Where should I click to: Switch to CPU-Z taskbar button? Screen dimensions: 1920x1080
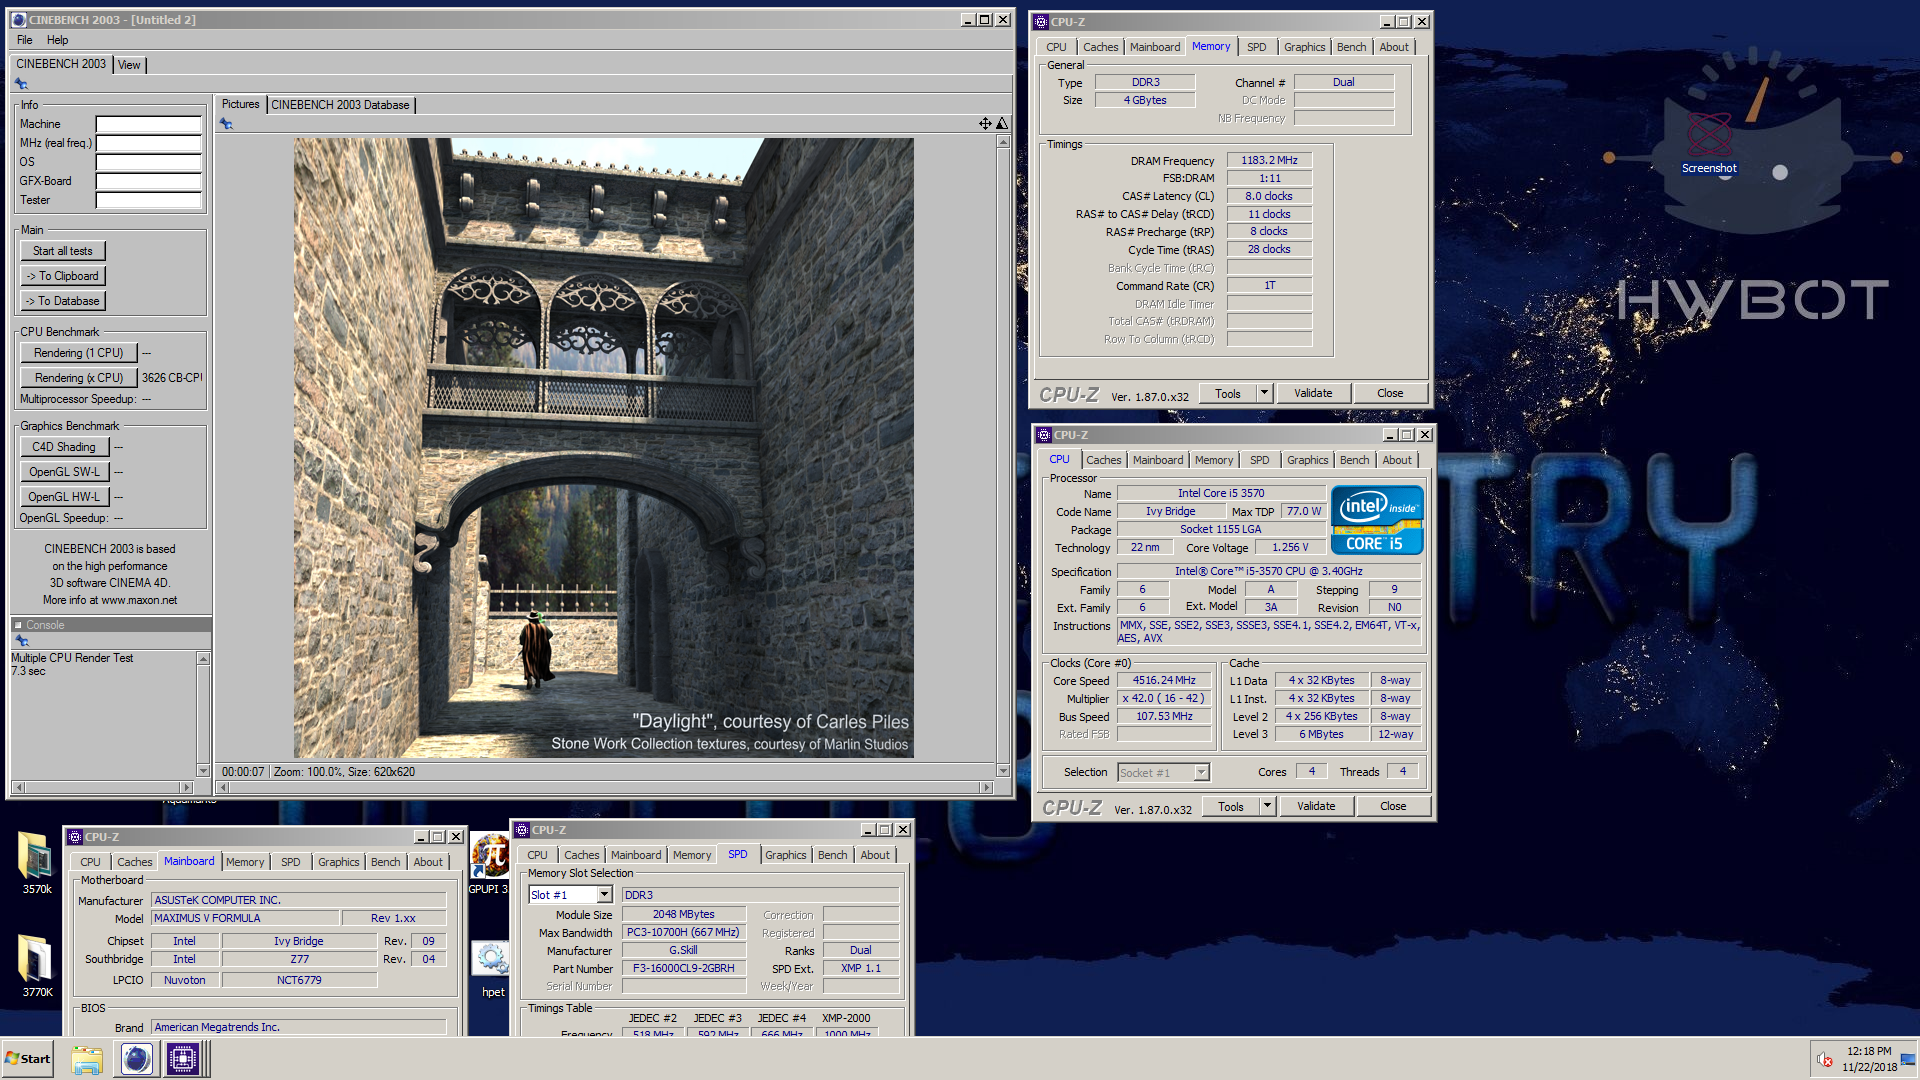[184, 1059]
